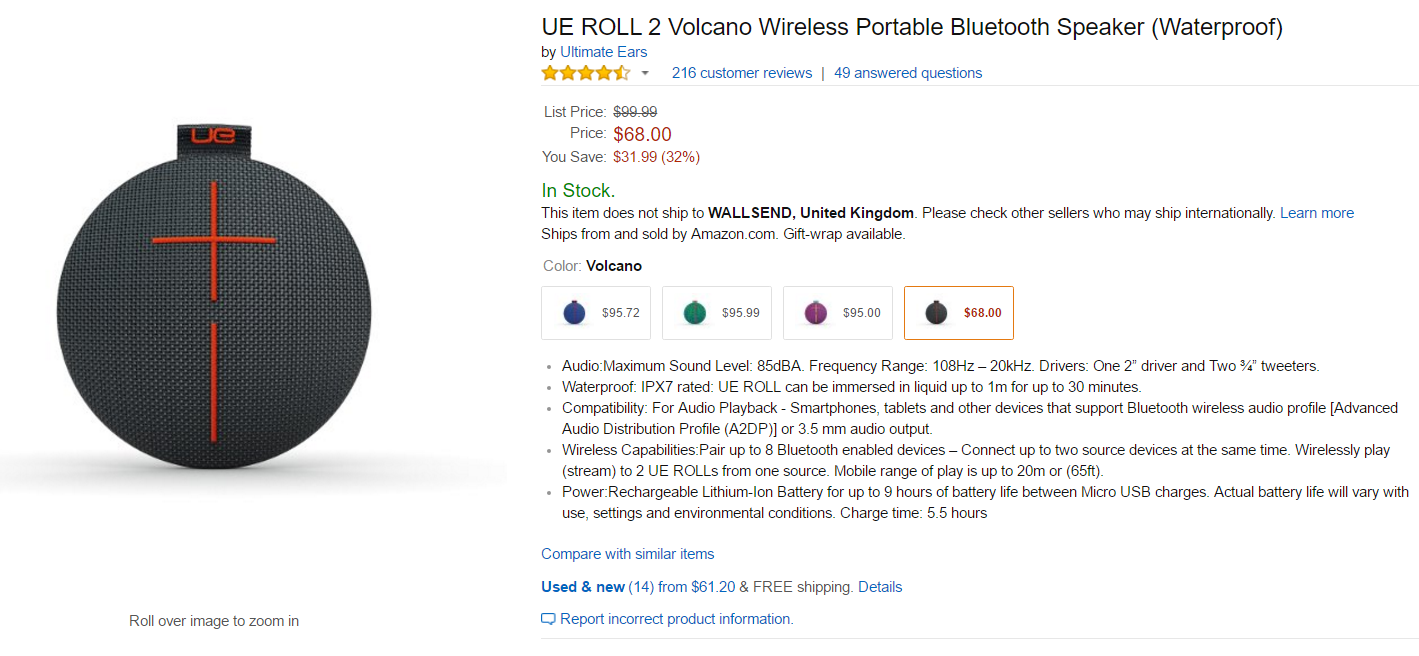The width and height of the screenshot is (1419, 656).
Task: Select the Volcano black color at $68.00
Action: 958,313
